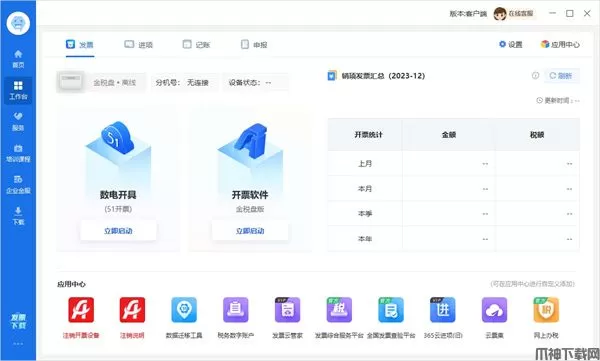The image size is (600, 361).
Task: Click 立即启动 under 开票软件
Action: tap(250, 231)
